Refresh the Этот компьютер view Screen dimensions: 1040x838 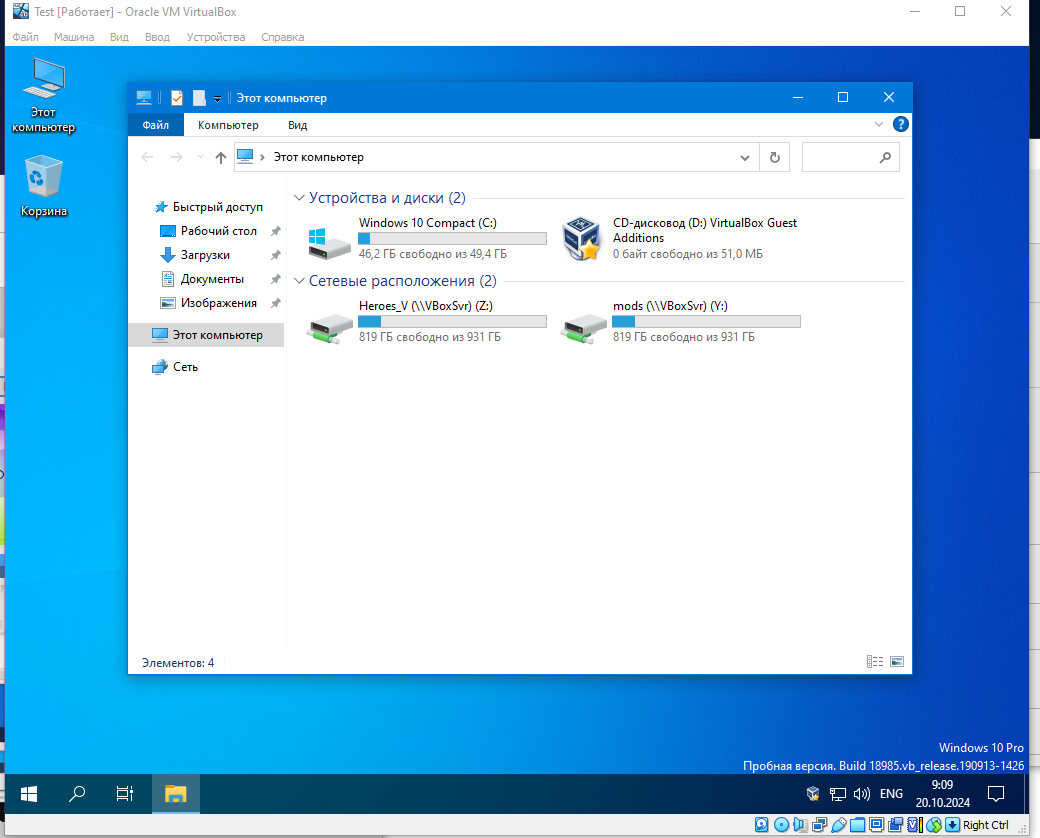pos(774,157)
